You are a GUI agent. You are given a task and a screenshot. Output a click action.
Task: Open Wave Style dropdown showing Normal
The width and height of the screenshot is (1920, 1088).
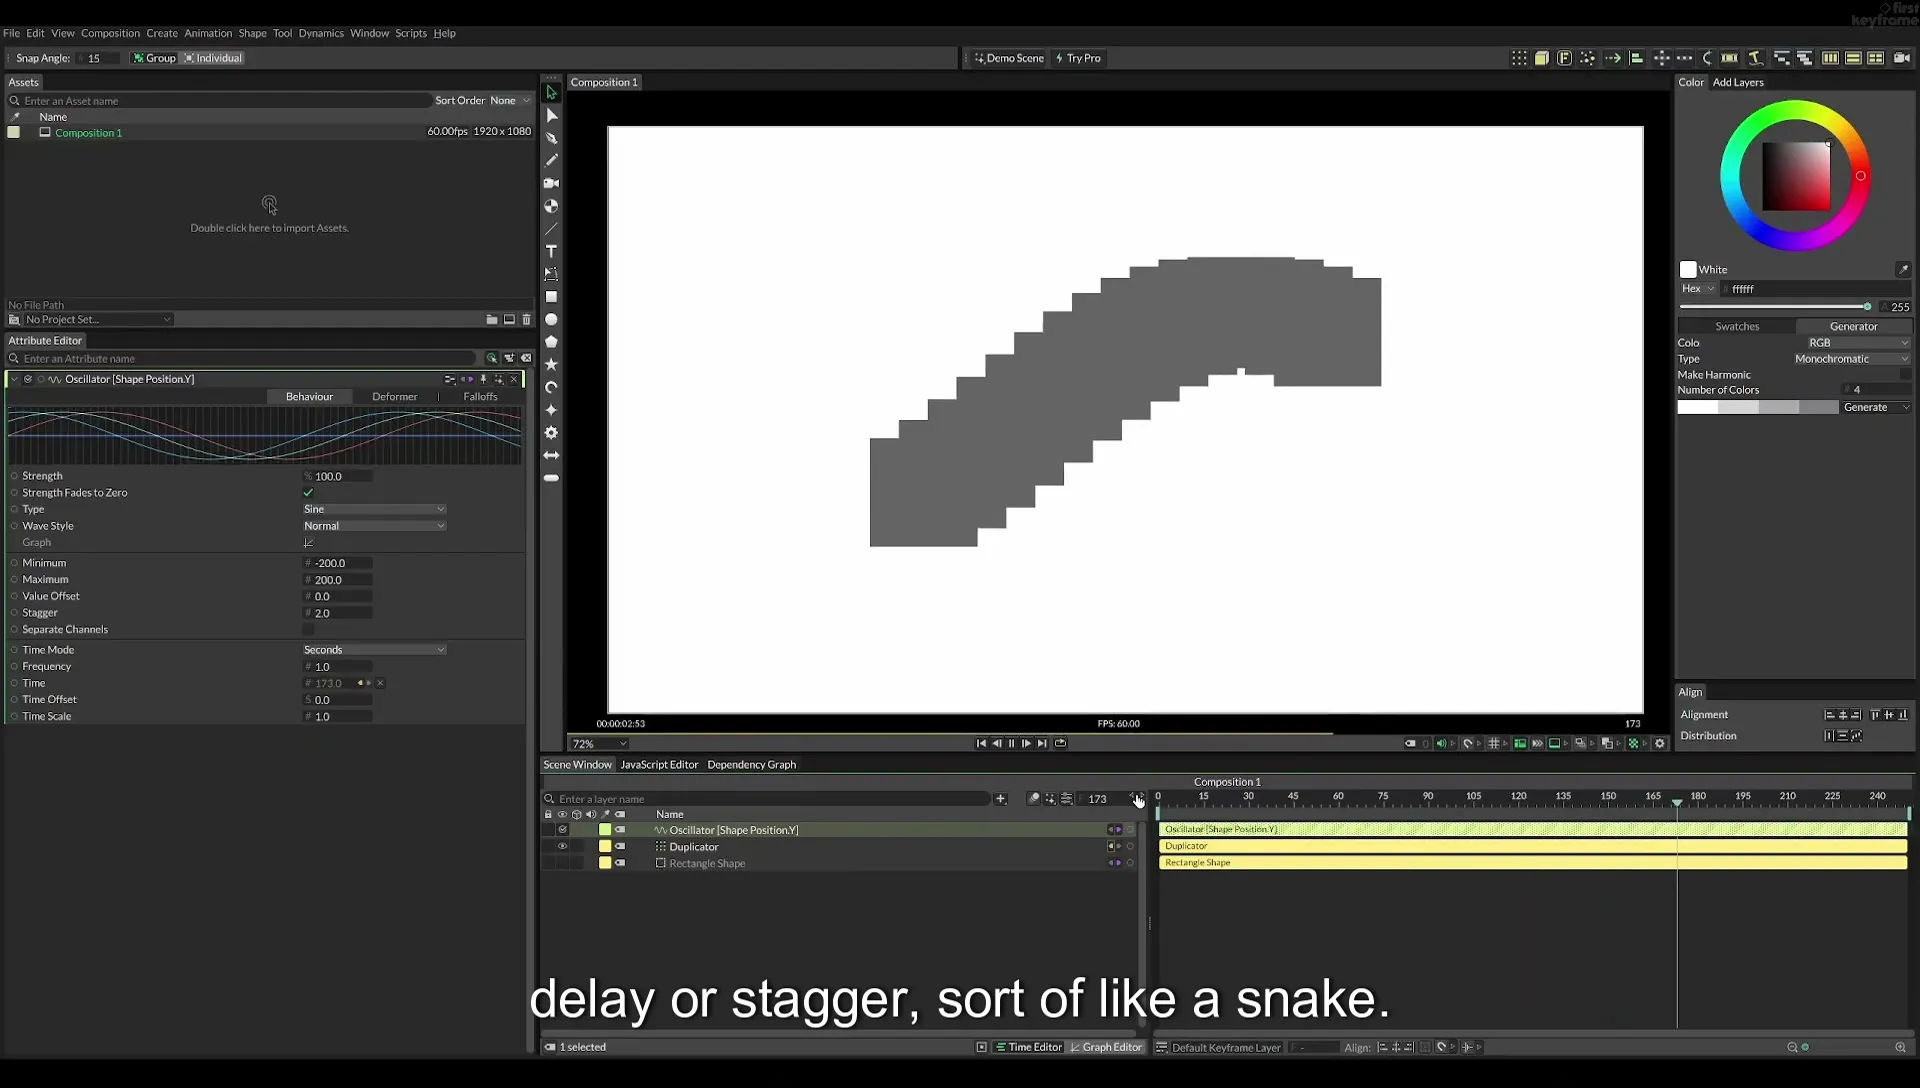pos(374,525)
